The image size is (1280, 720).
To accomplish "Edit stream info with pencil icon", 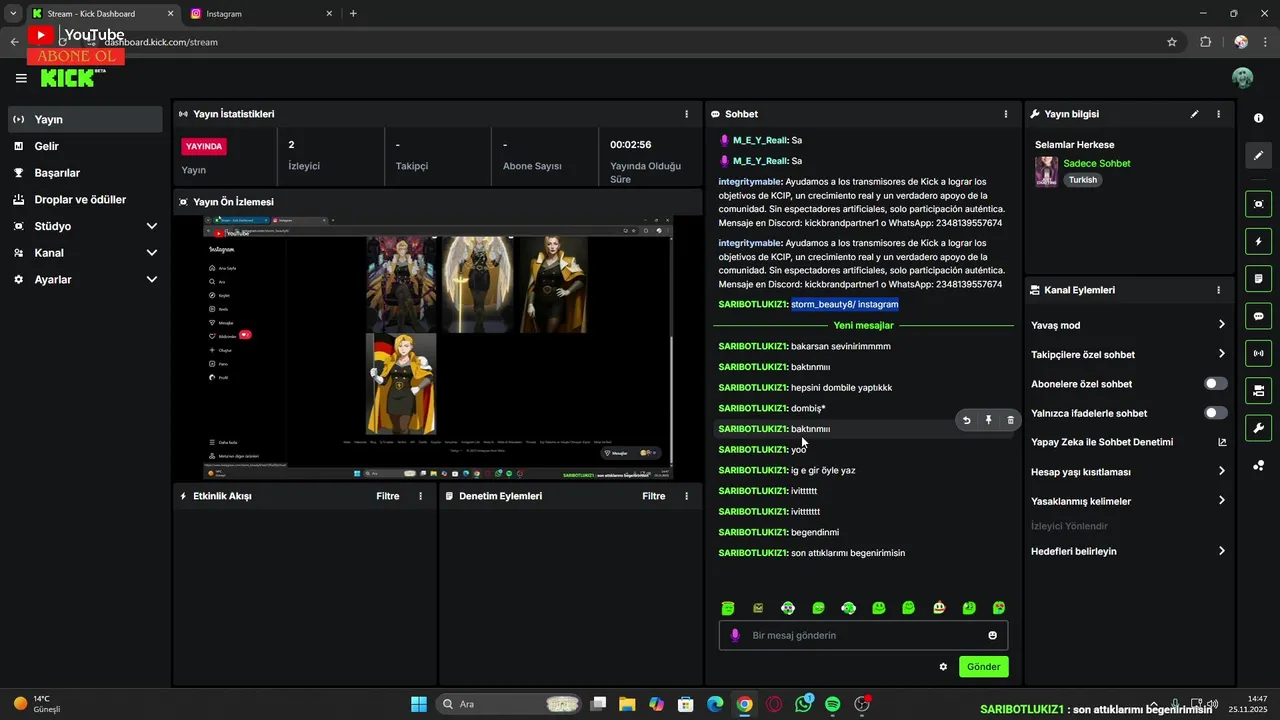I will tap(1194, 114).
